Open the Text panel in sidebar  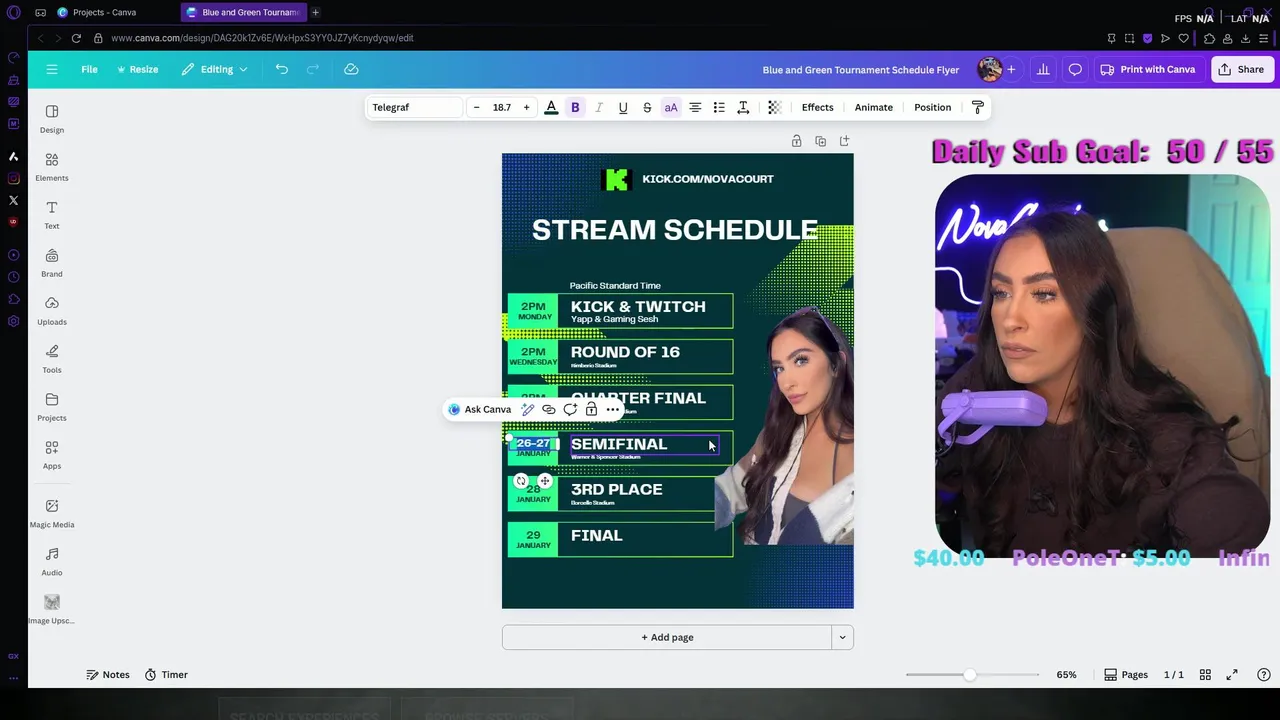52,214
